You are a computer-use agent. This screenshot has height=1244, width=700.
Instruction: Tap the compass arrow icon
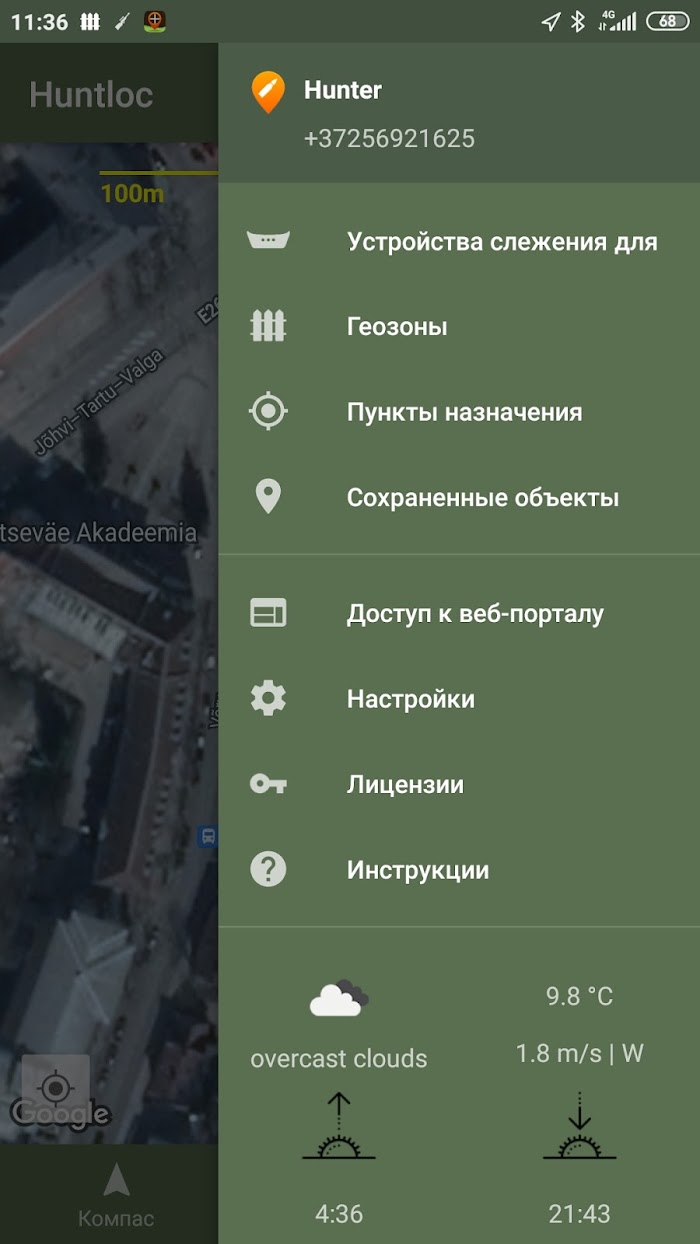pyautogui.click(x=117, y=1180)
